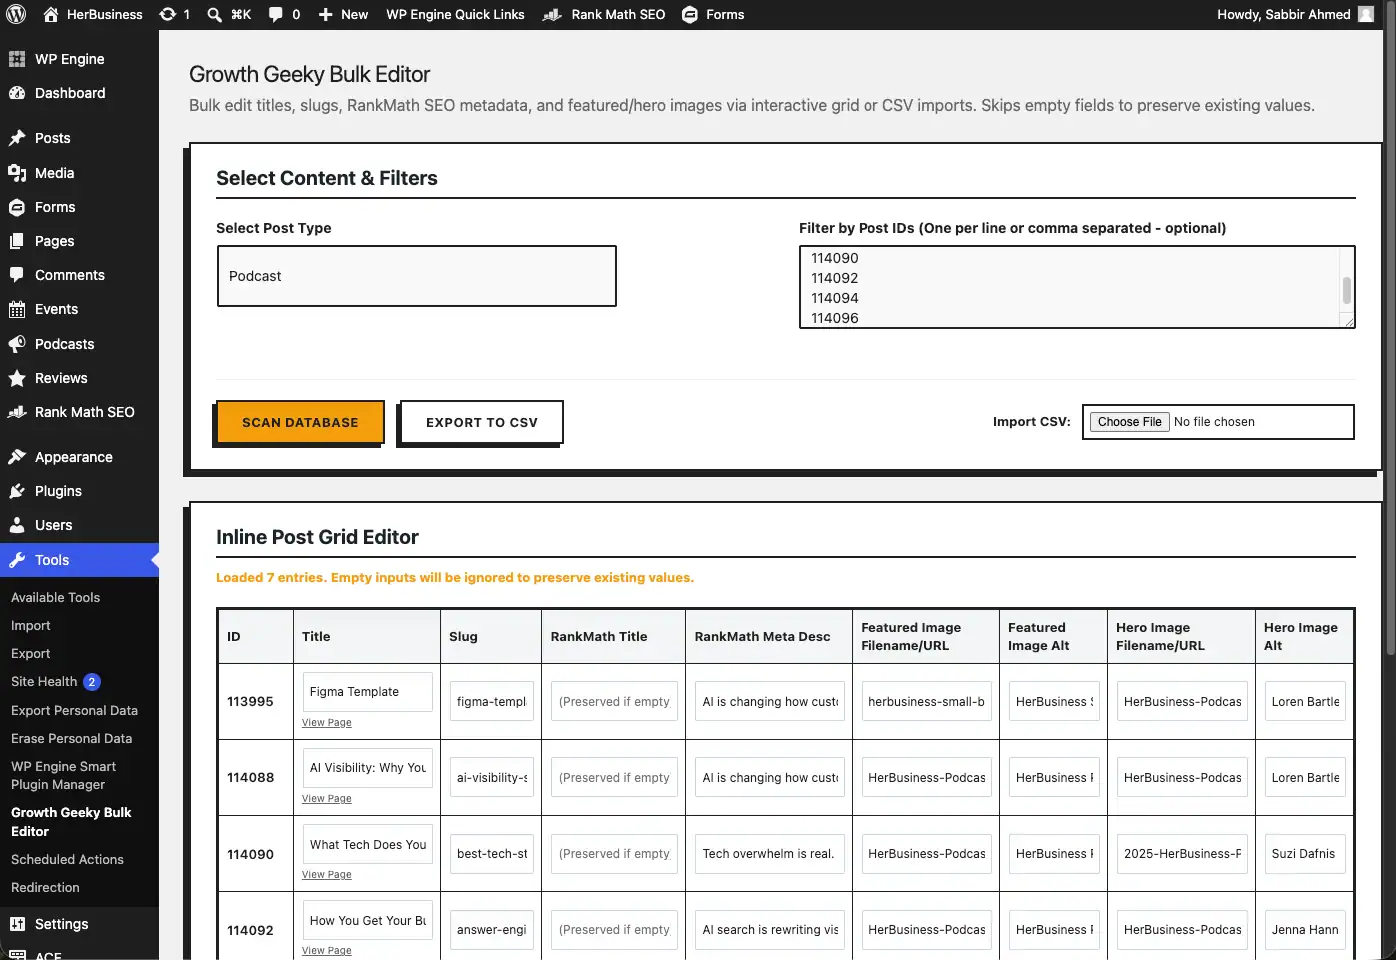Click the Settings sidebar icon
The height and width of the screenshot is (960, 1396).
point(17,924)
